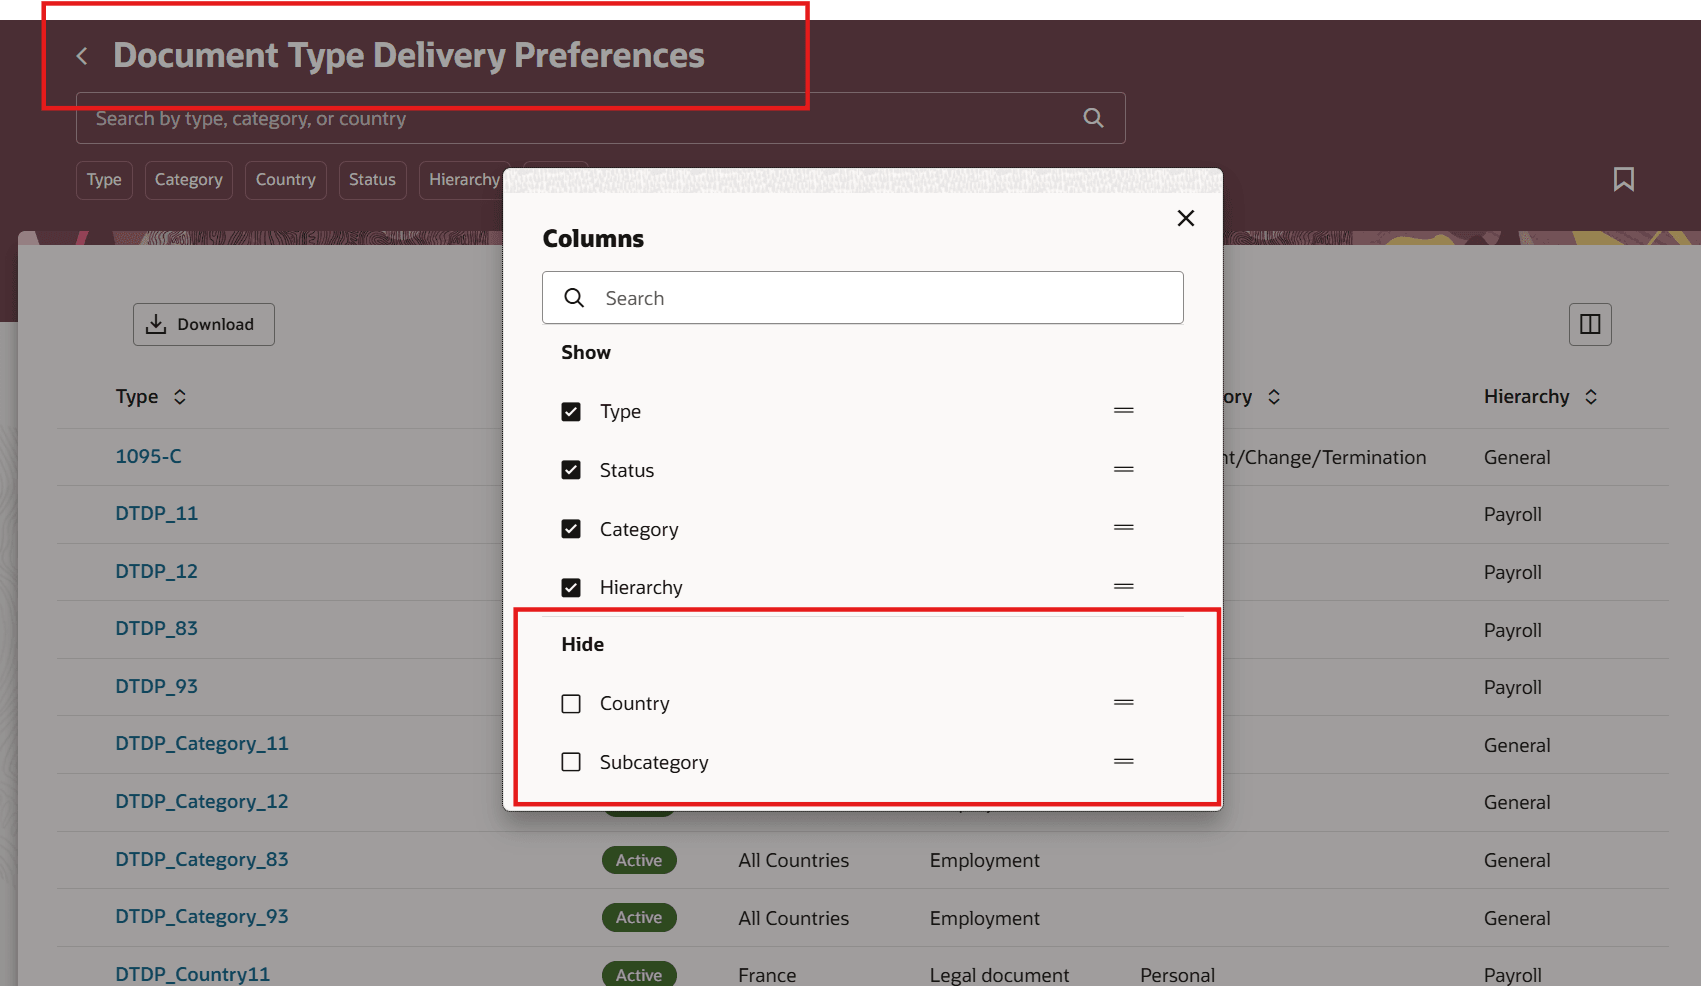Open the DTDP_11 document type

pyautogui.click(x=156, y=514)
